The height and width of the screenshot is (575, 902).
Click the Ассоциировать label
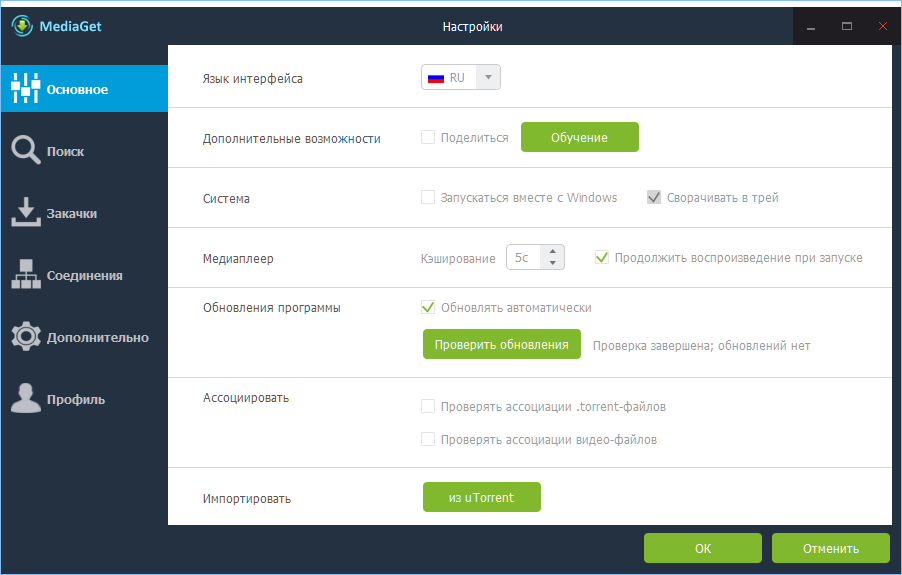pos(246,398)
